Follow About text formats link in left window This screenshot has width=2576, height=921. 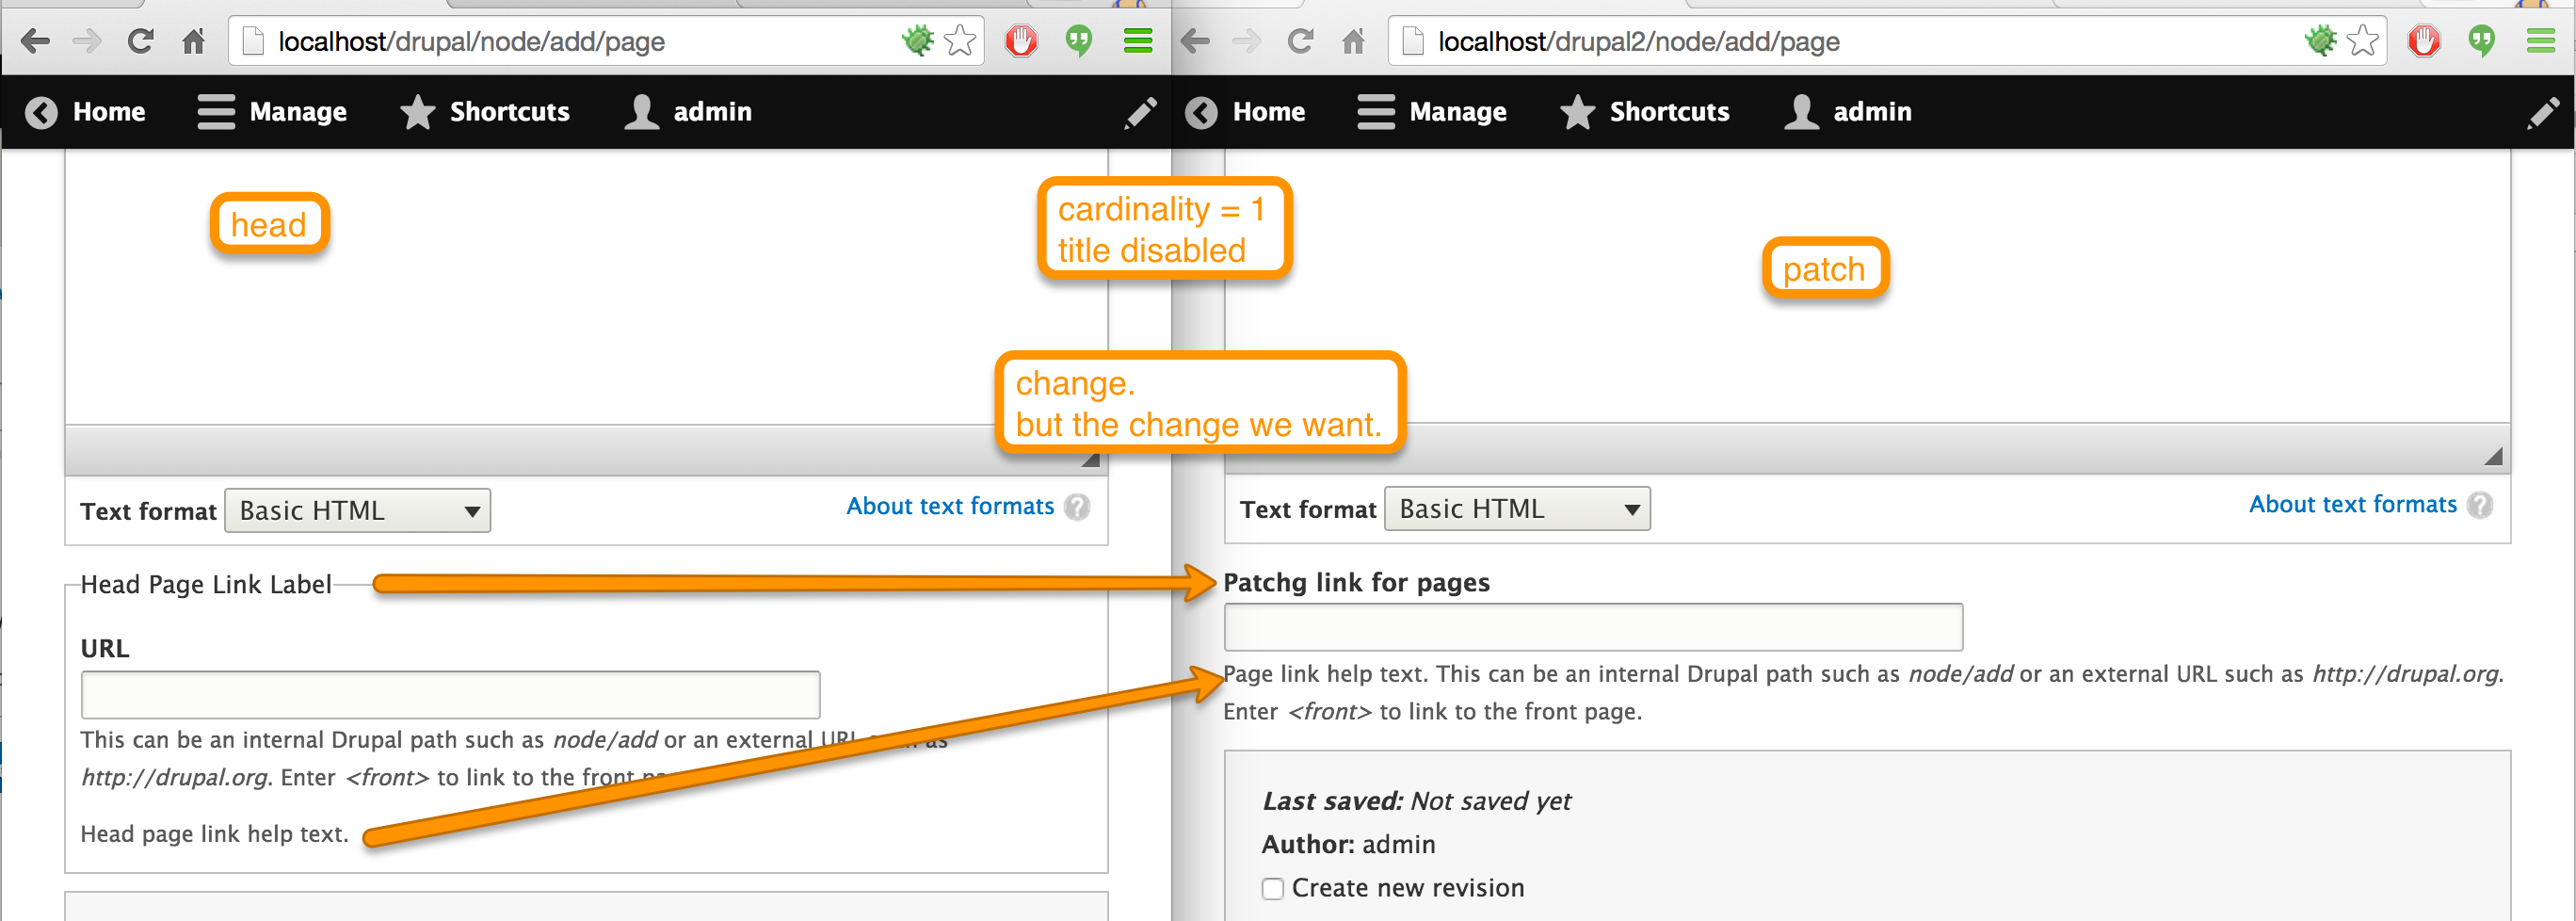(950, 506)
